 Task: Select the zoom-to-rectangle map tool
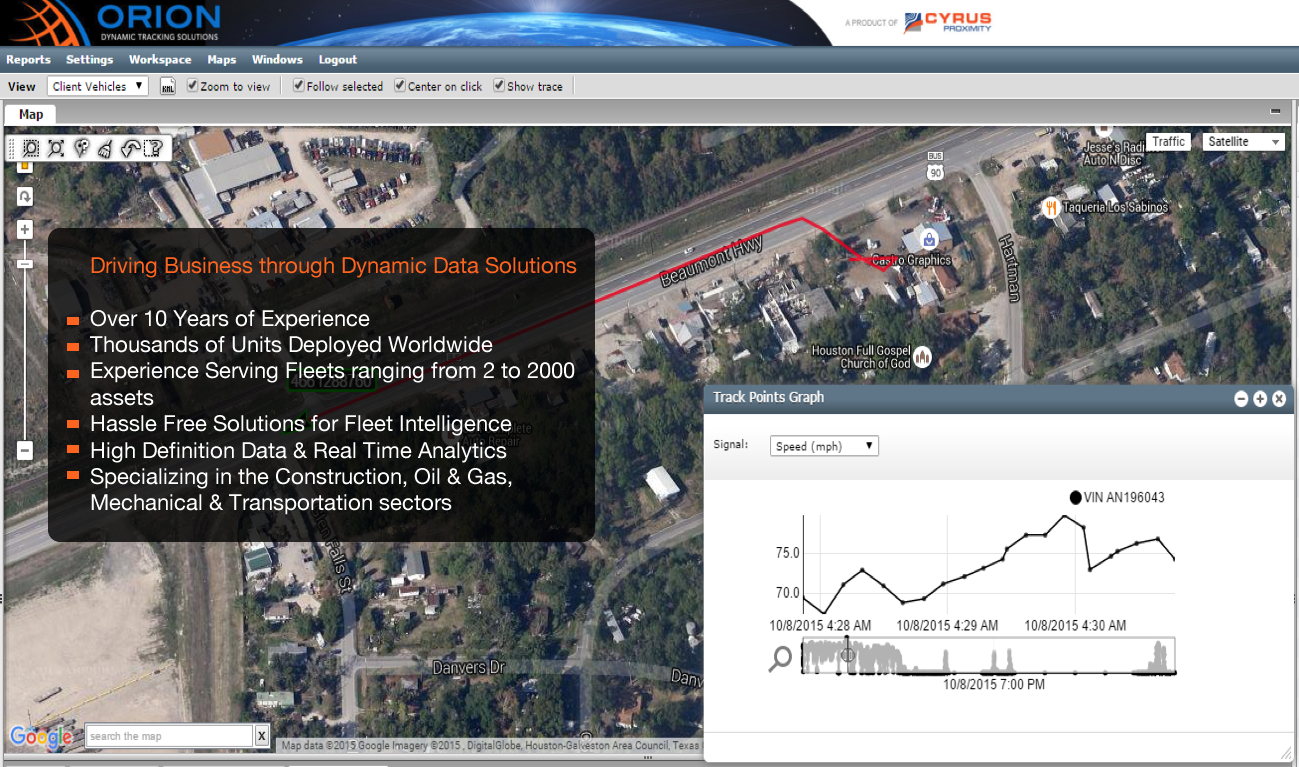(x=32, y=149)
